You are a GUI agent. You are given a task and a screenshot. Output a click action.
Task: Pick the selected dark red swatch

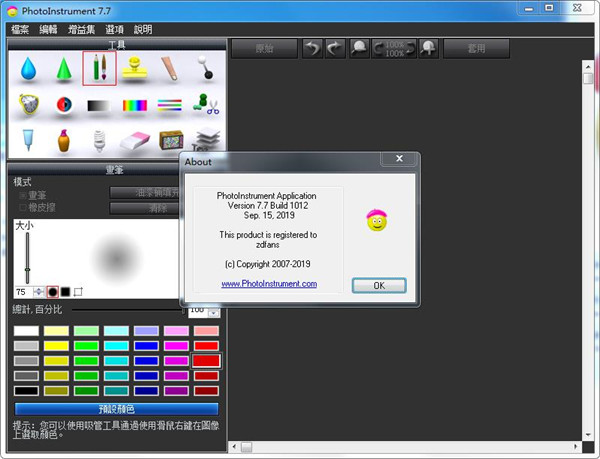coord(206,361)
